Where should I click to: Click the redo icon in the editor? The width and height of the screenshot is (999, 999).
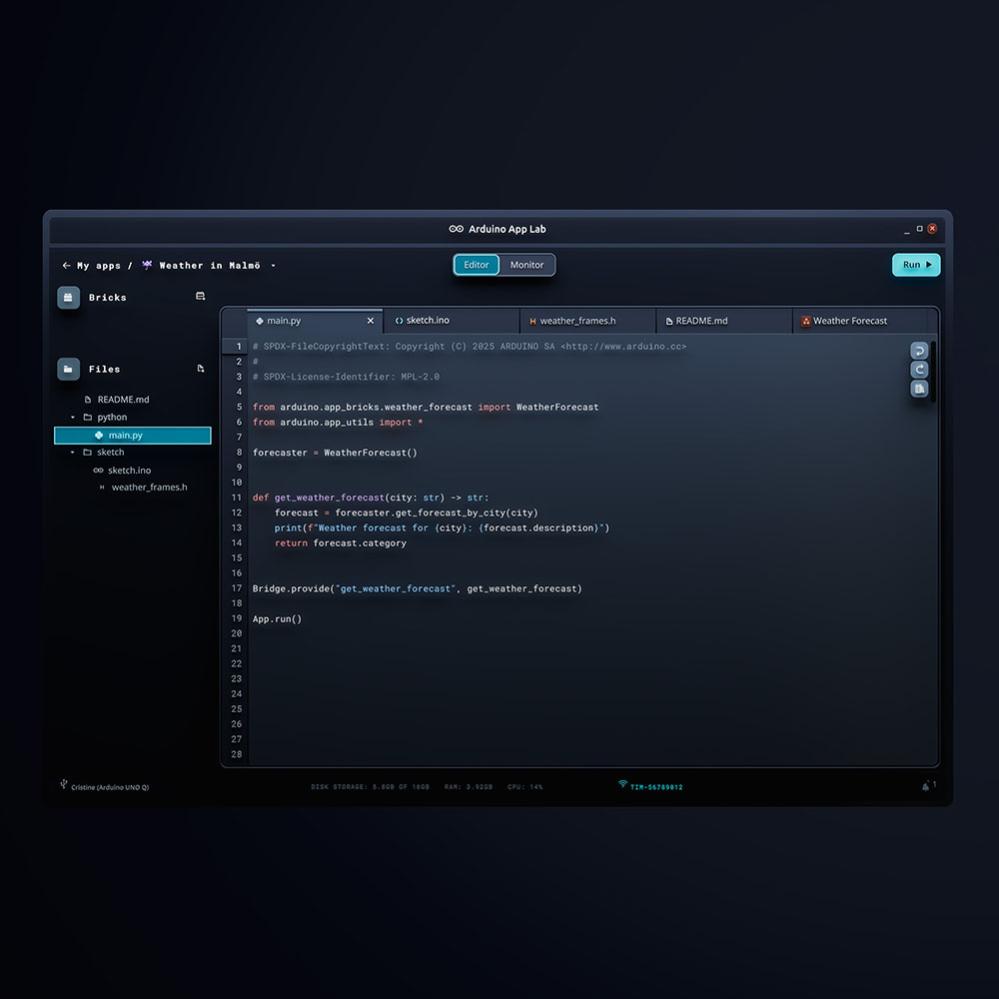coord(919,370)
